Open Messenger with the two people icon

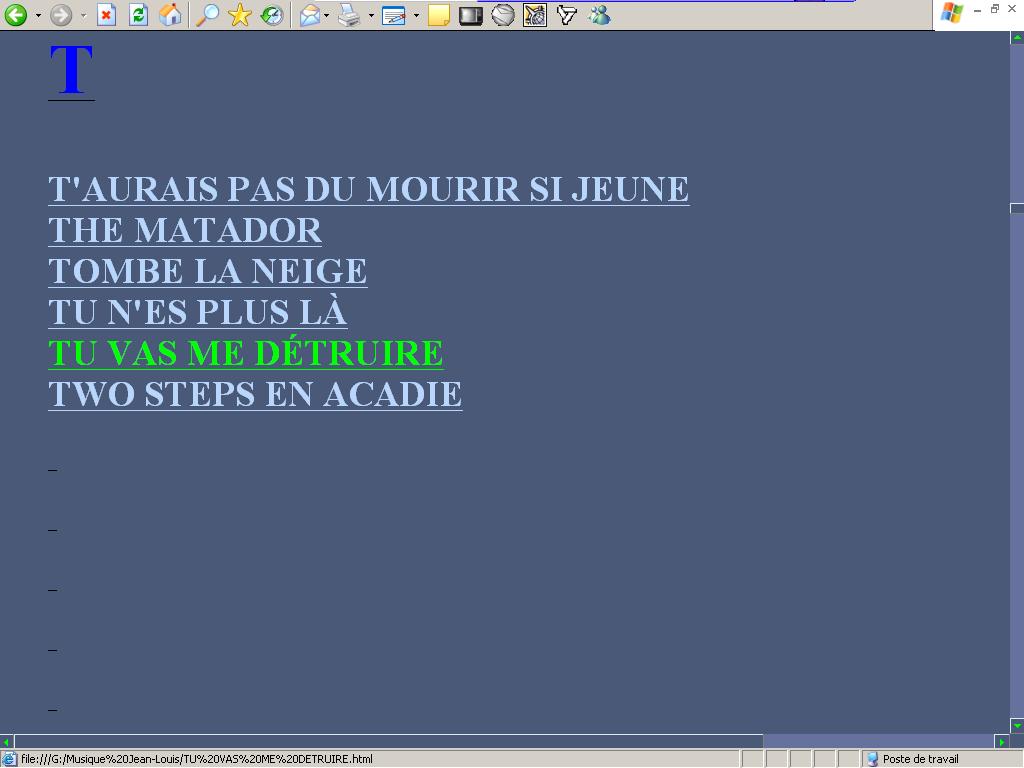(x=599, y=15)
